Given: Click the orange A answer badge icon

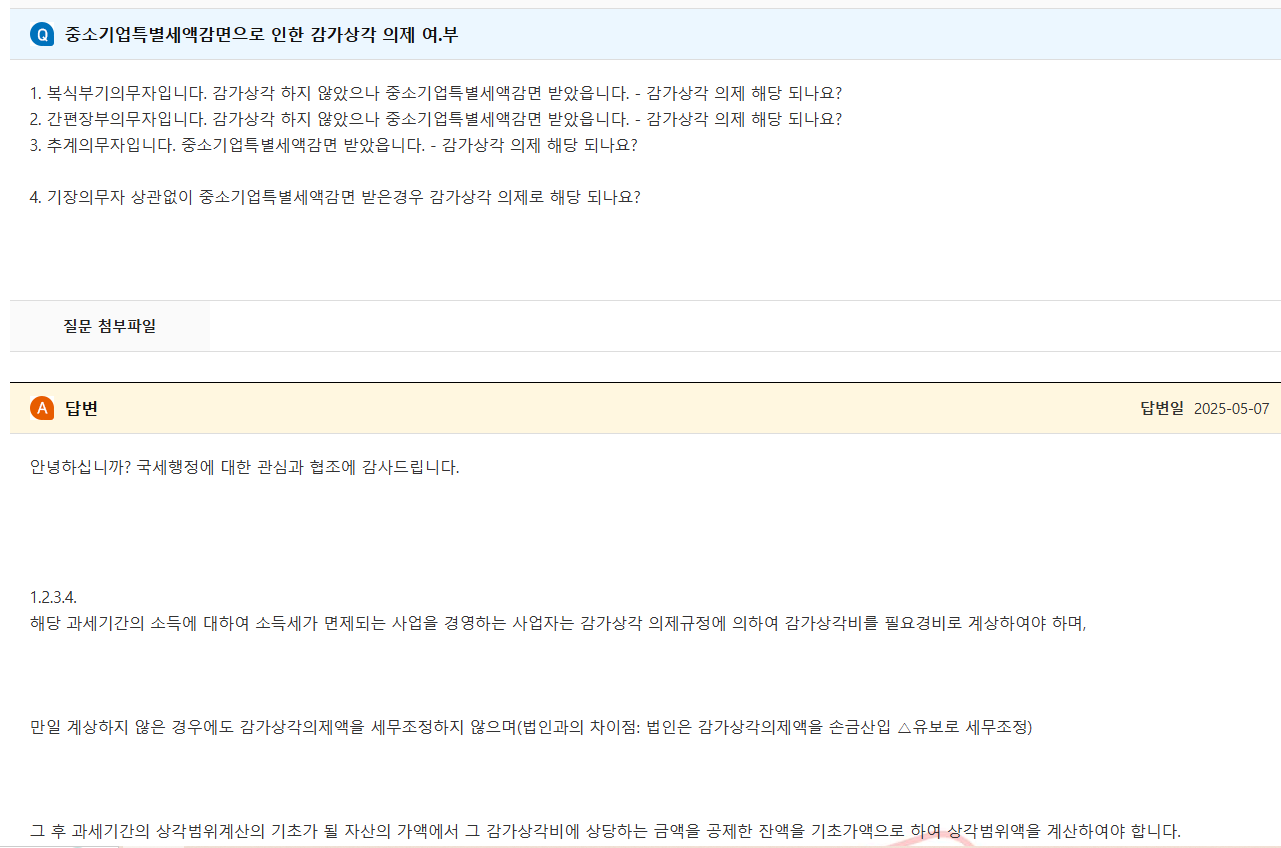Looking at the screenshot, I should coord(40,408).
